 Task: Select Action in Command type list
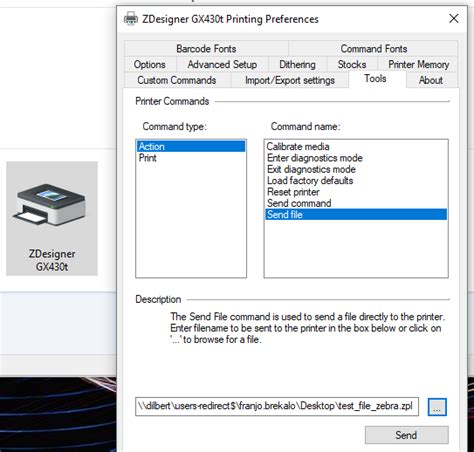(x=191, y=146)
